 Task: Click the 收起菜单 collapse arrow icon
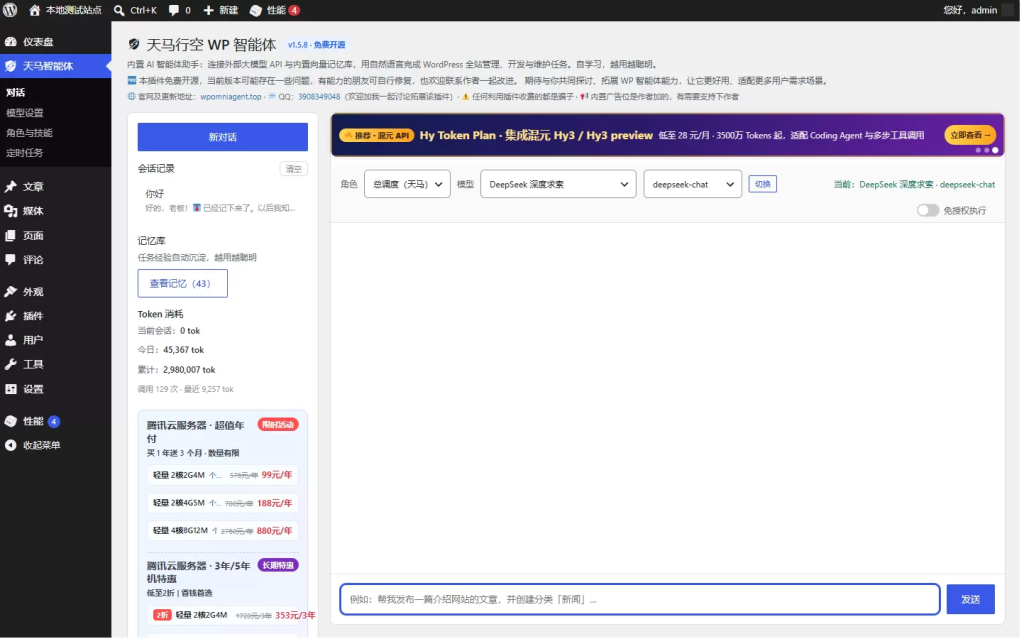click(x=10, y=445)
